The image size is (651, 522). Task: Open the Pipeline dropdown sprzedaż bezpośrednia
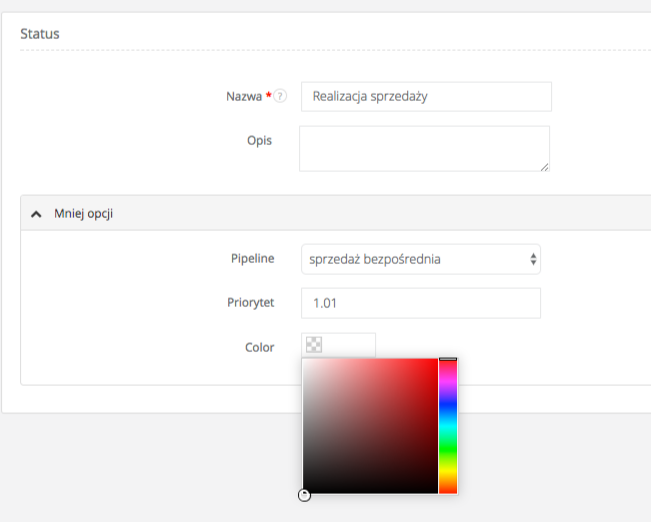(420, 260)
